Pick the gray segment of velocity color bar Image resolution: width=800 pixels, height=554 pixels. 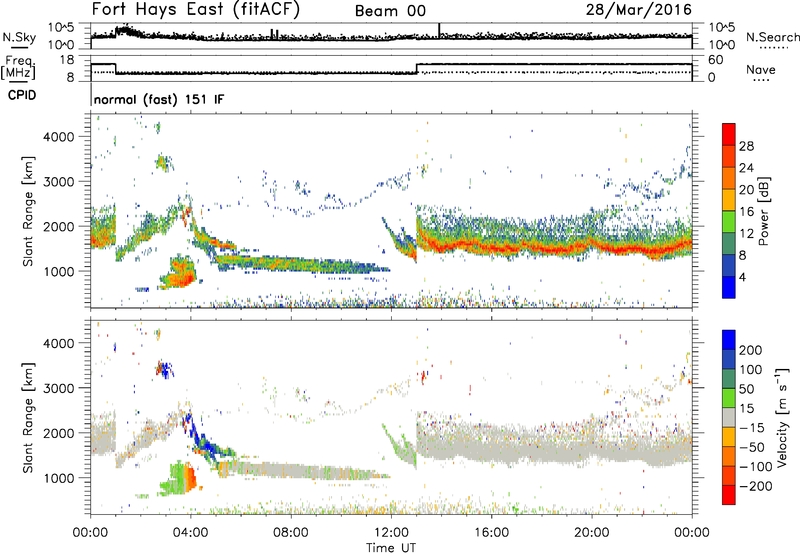point(729,418)
